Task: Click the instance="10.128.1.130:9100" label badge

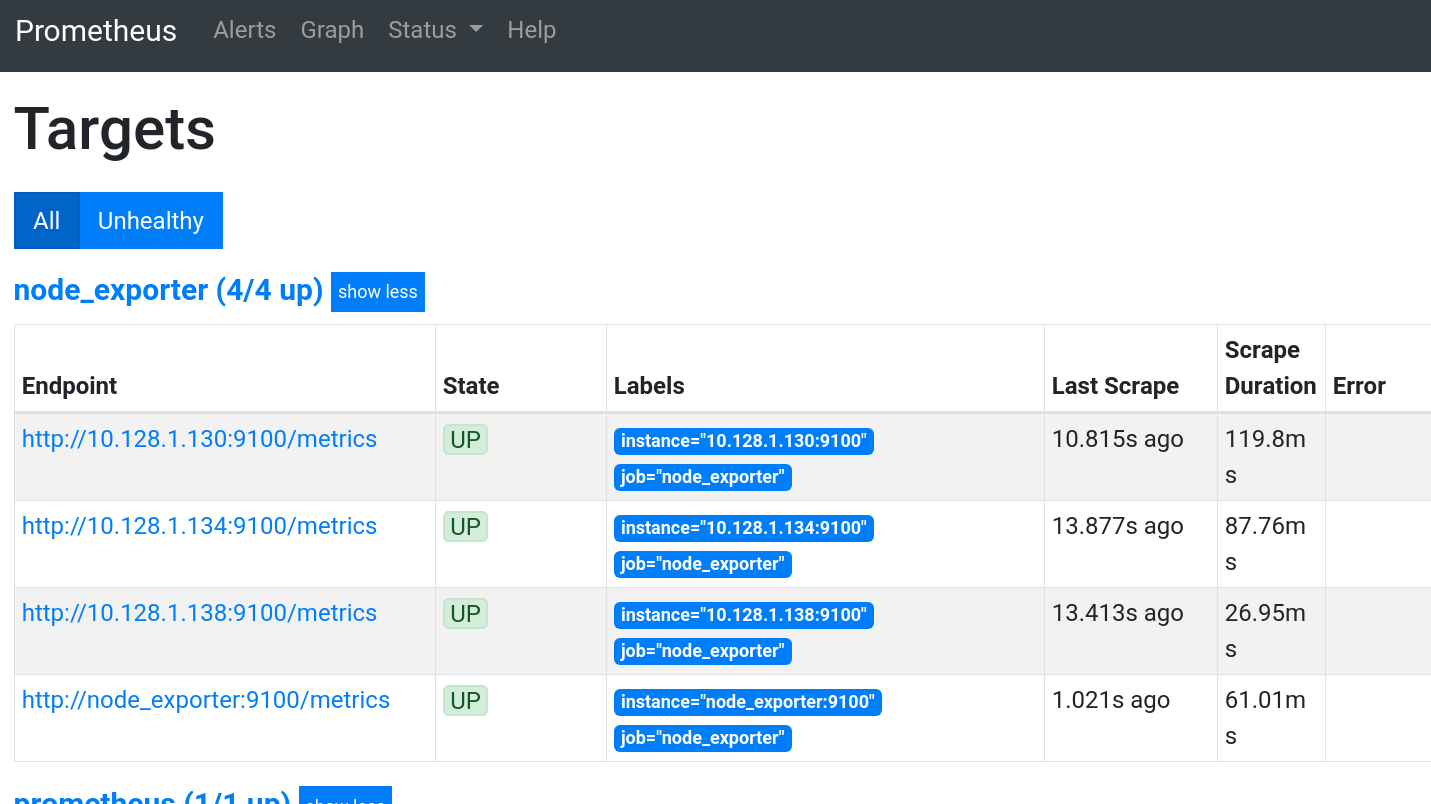Action: pos(743,441)
